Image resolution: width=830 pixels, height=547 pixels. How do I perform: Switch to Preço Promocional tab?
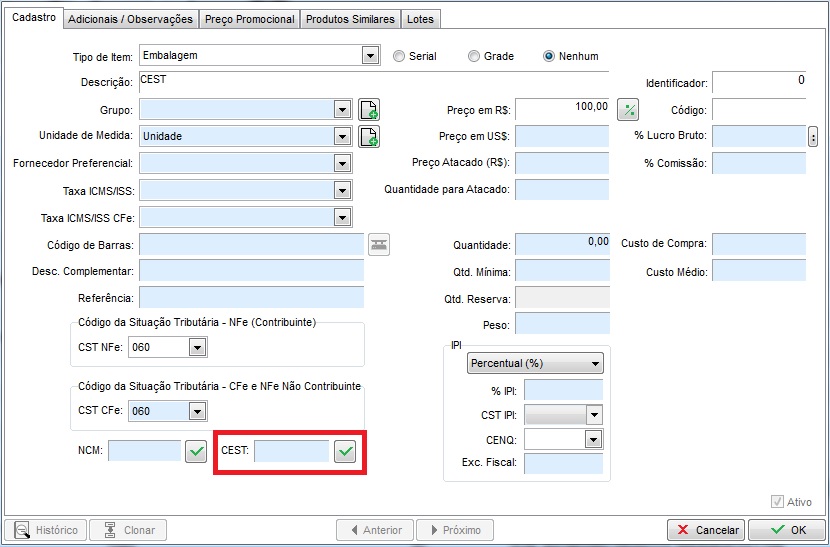(249, 19)
